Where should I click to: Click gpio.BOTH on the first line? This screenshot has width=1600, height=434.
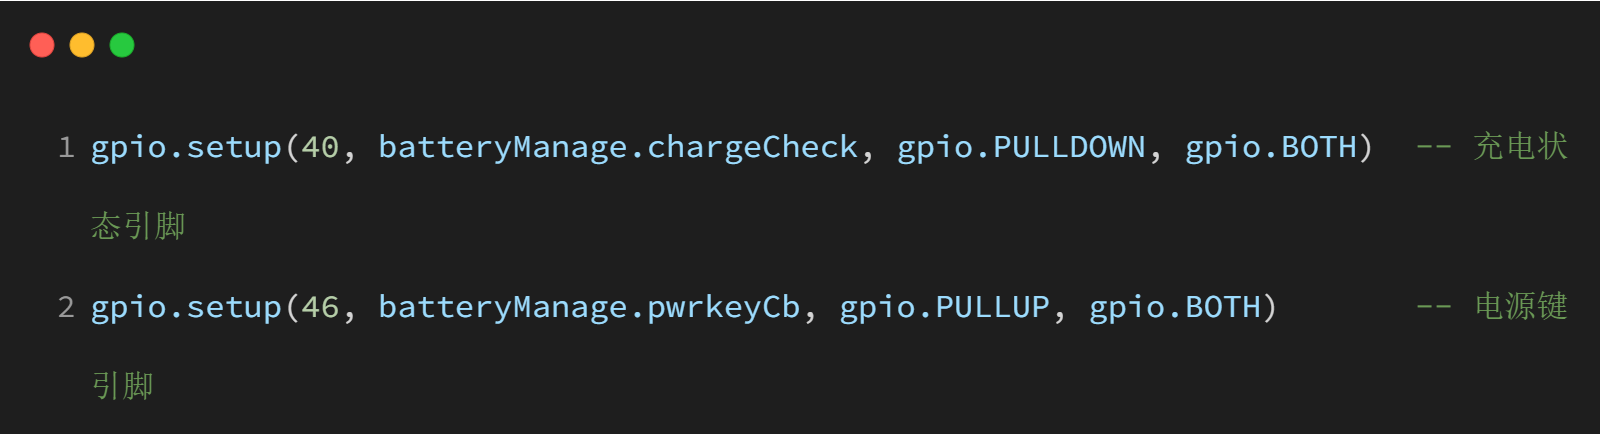tap(1271, 148)
